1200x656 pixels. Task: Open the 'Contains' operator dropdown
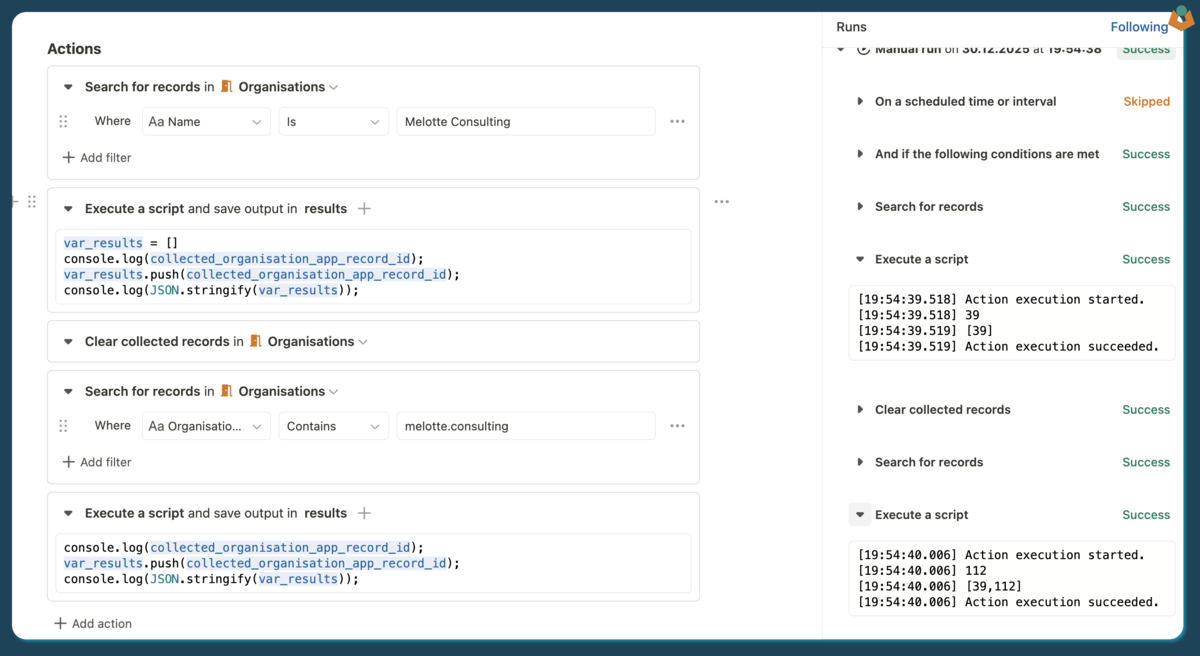click(333, 426)
